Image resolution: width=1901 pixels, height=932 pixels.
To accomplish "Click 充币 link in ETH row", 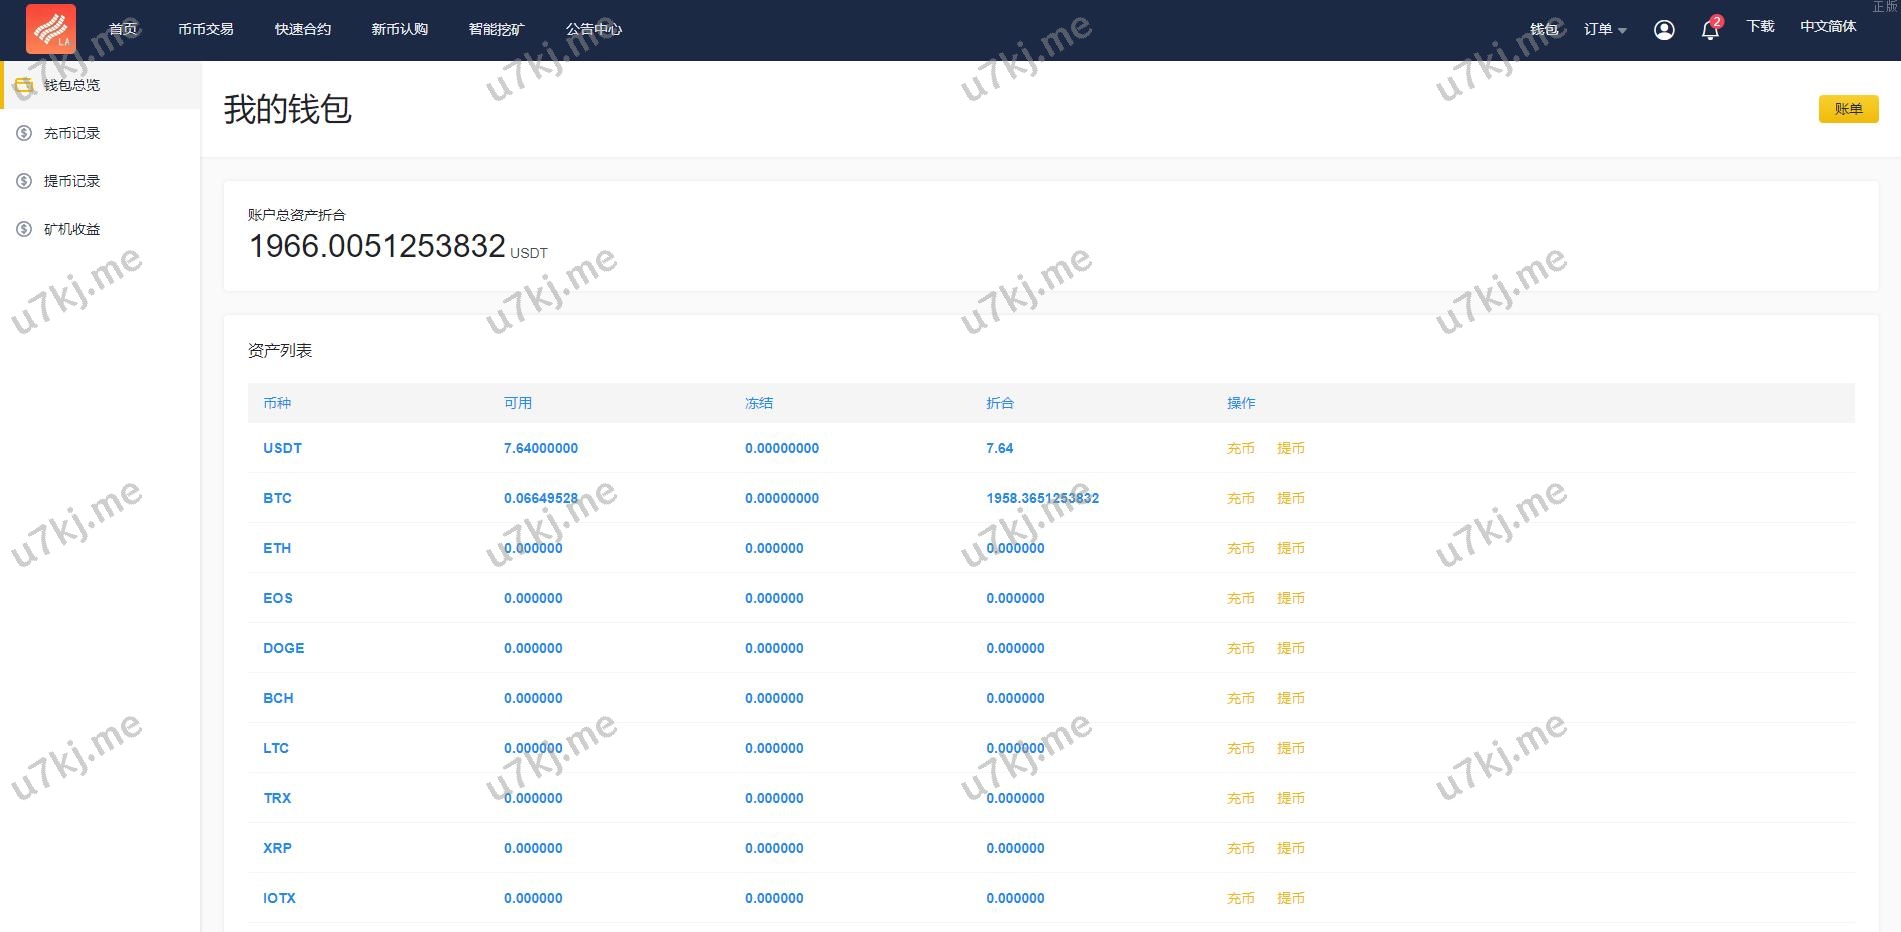I will (x=1240, y=548).
